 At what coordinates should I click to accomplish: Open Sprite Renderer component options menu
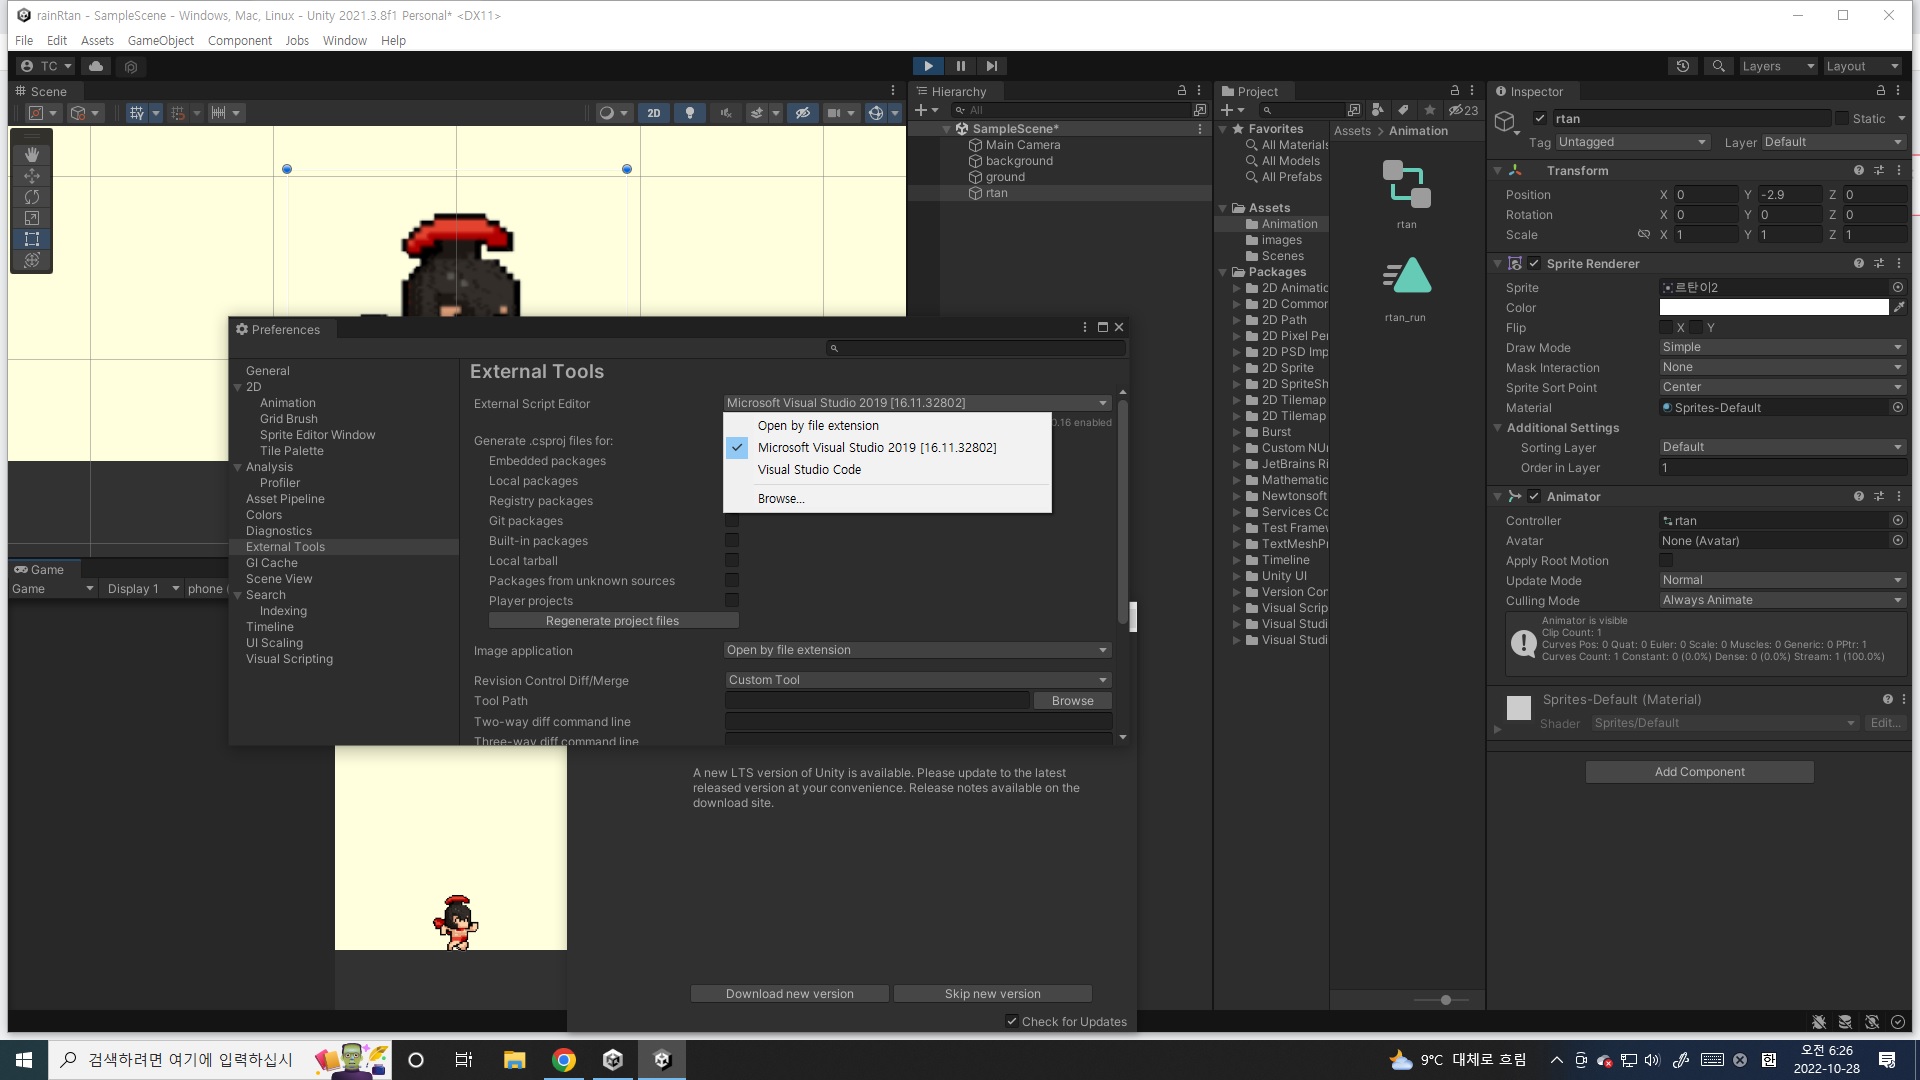(x=1899, y=264)
